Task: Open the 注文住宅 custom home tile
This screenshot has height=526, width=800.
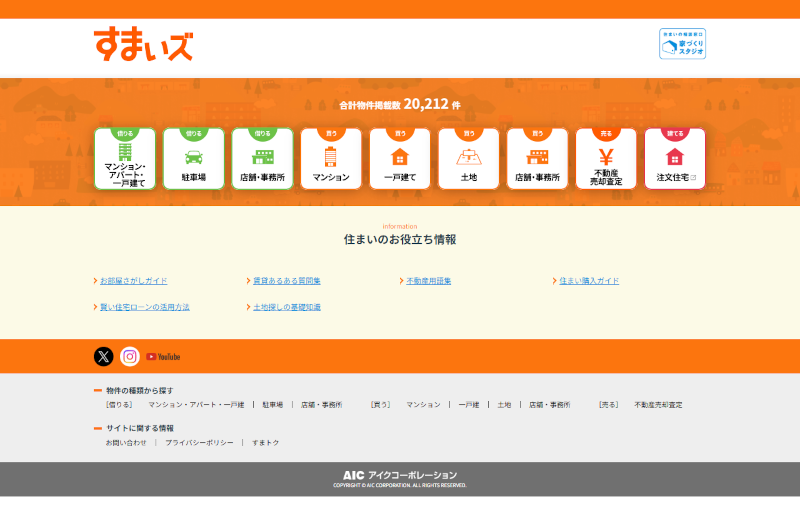Action: (675, 159)
